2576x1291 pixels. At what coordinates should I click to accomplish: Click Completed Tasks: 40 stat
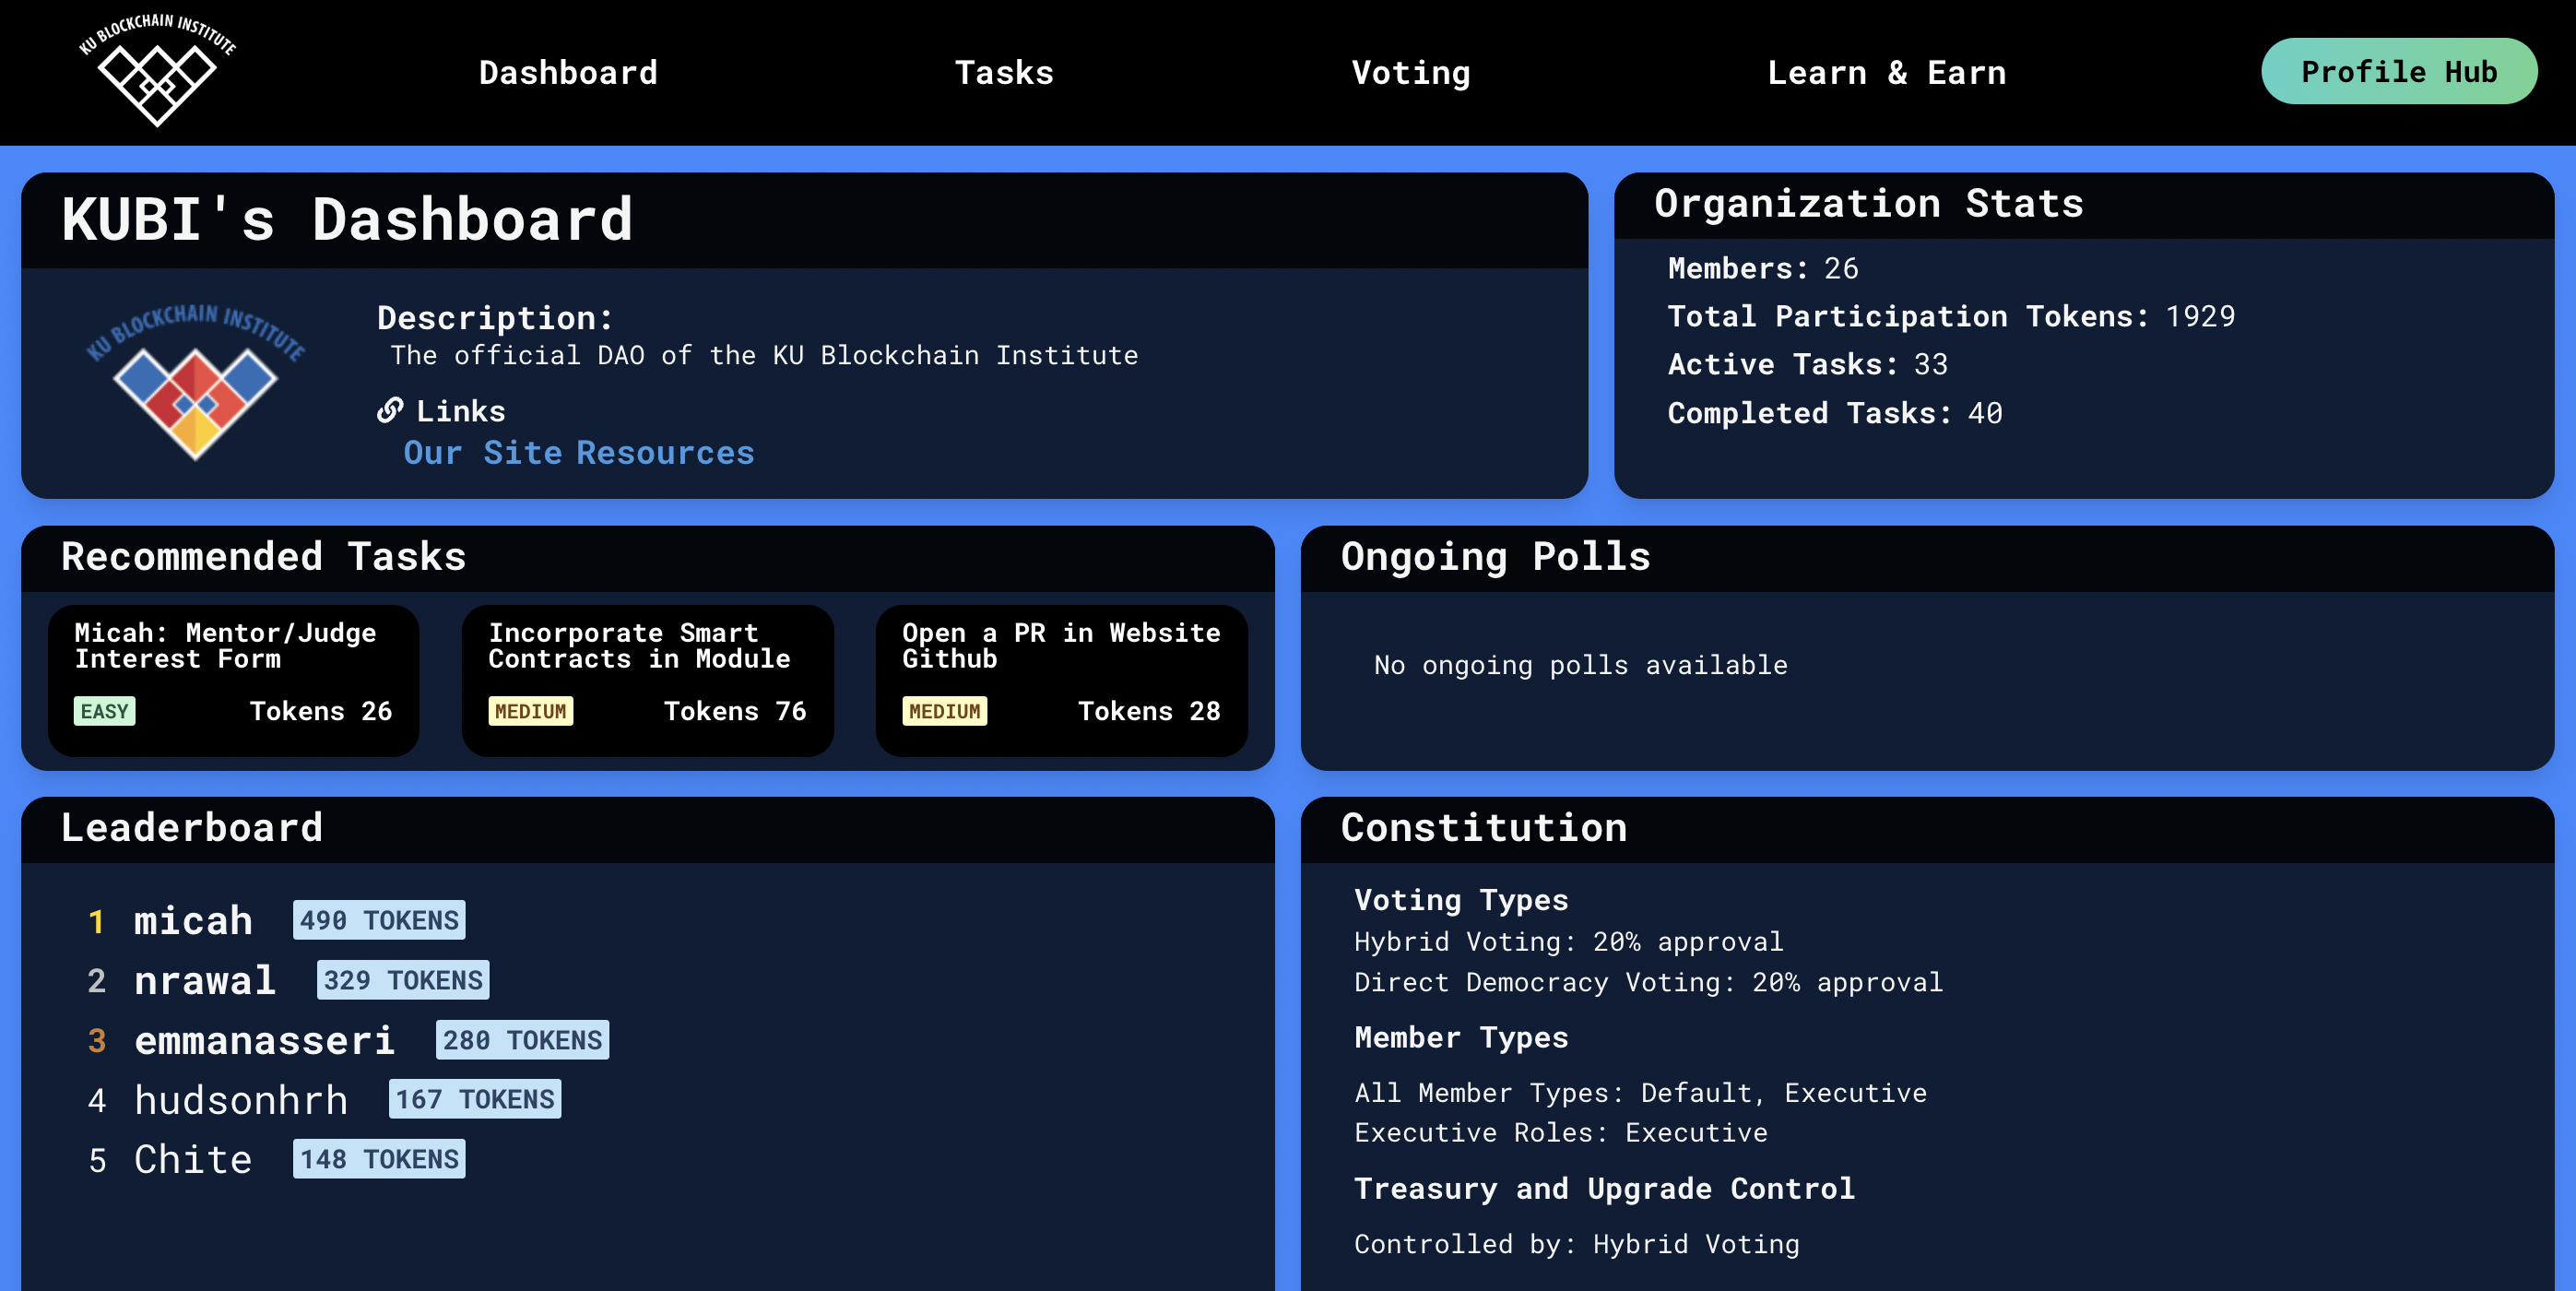(x=1835, y=413)
